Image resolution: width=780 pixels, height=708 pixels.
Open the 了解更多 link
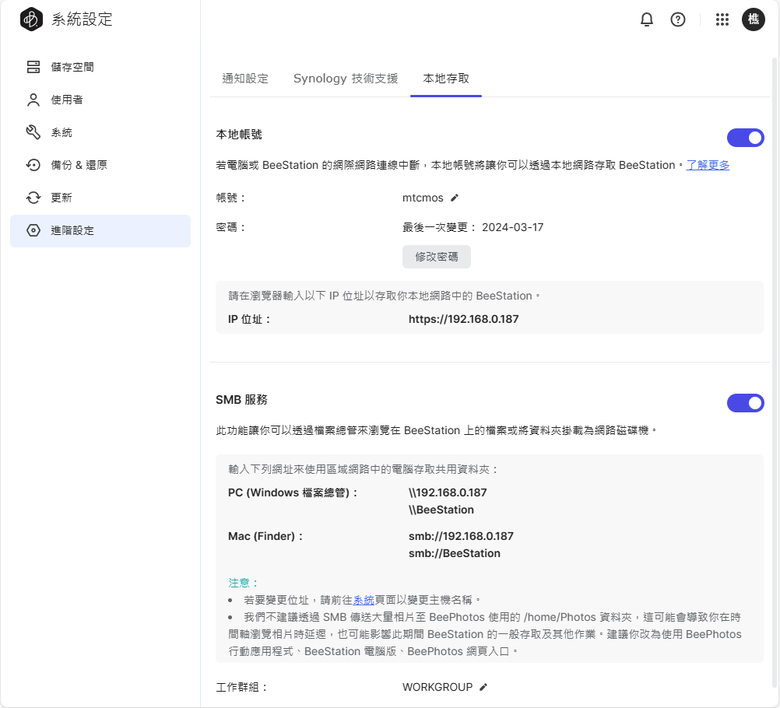tap(708, 165)
